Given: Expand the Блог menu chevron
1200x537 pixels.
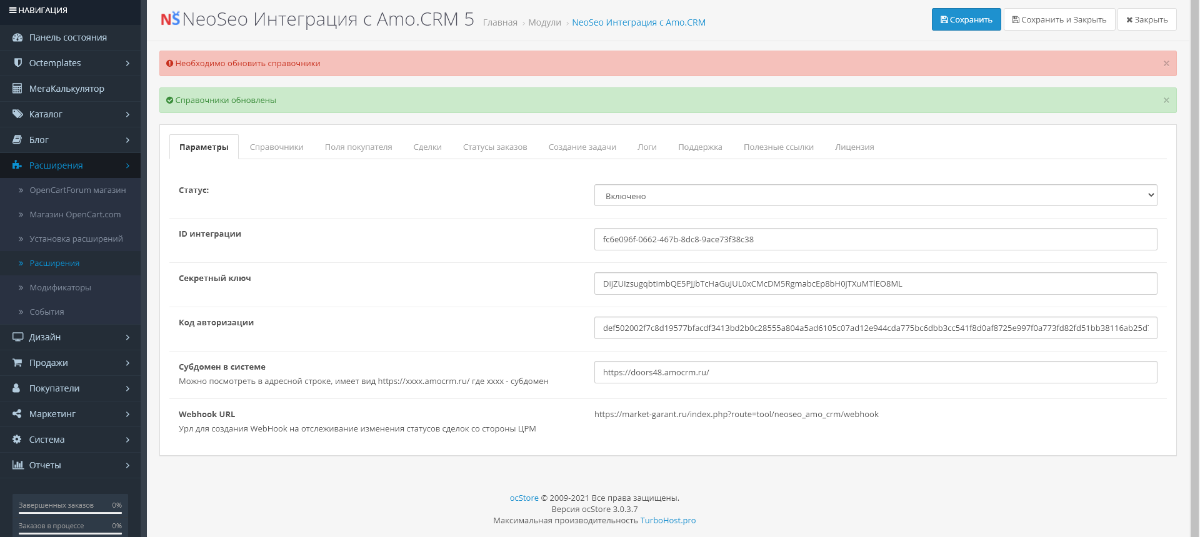Looking at the screenshot, I should pos(128,140).
